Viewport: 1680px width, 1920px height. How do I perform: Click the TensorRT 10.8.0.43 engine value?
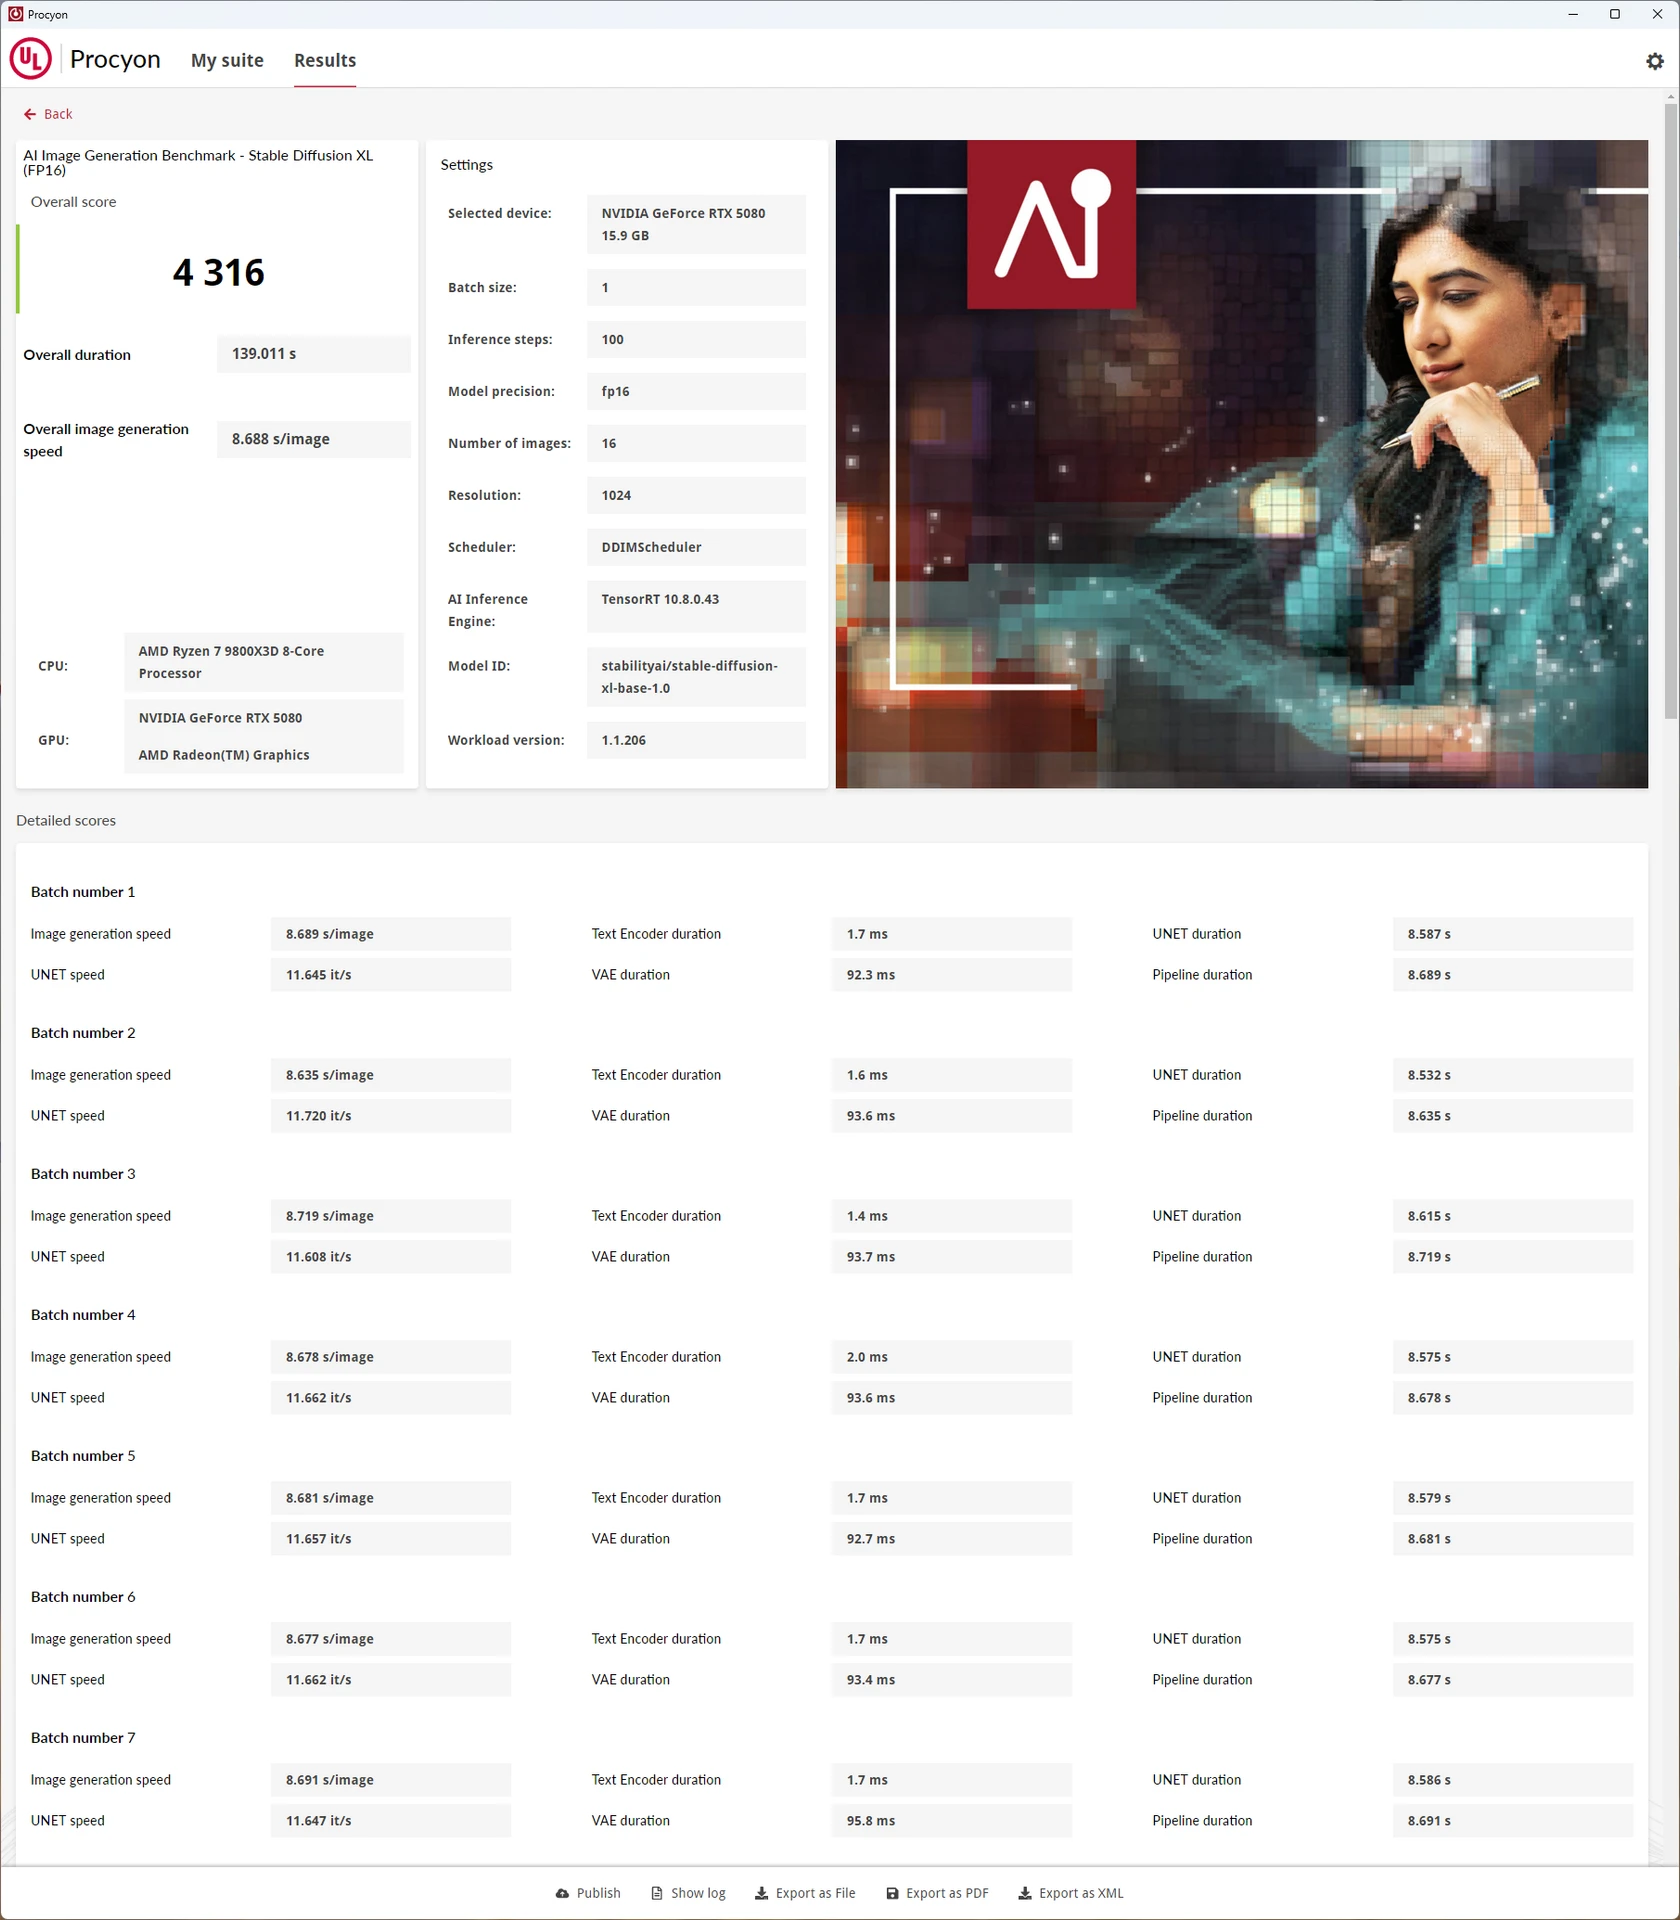tap(696, 606)
